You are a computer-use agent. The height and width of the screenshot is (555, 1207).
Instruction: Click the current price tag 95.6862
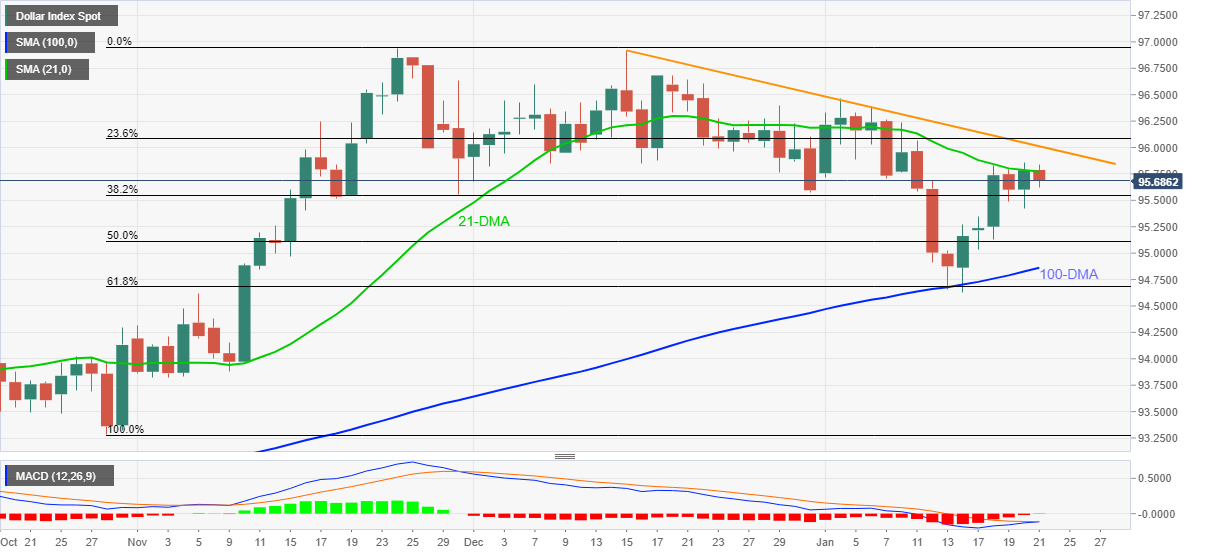(x=1160, y=182)
